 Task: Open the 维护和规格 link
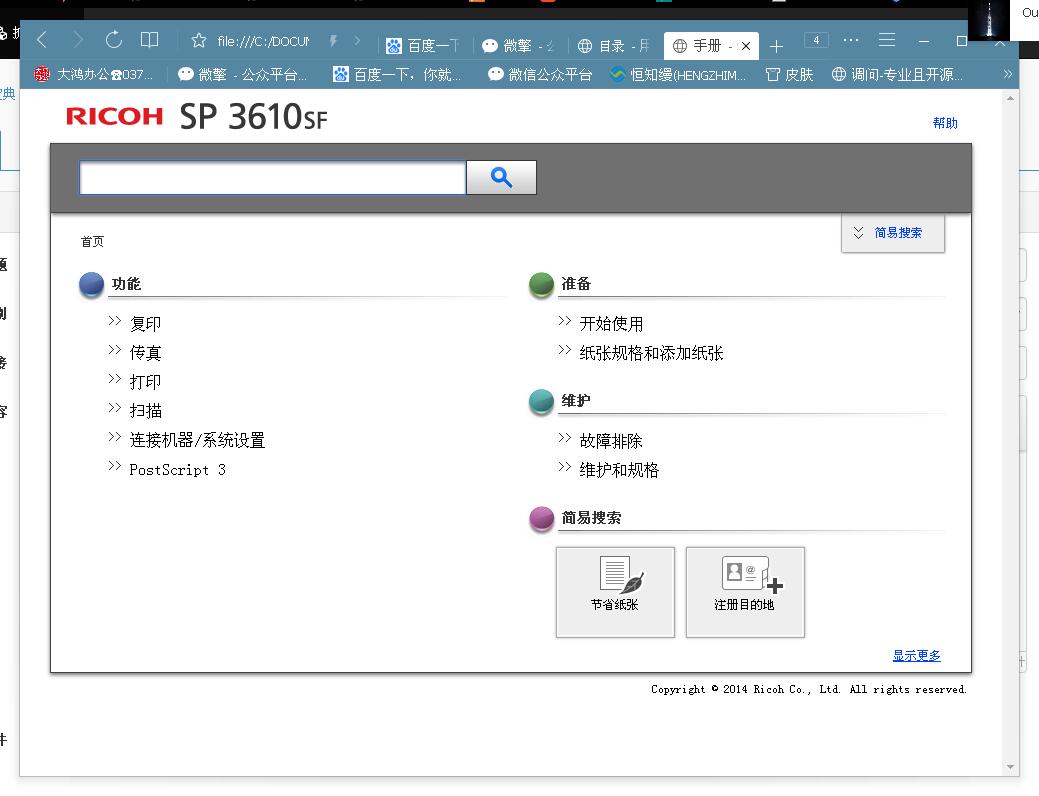(619, 471)
